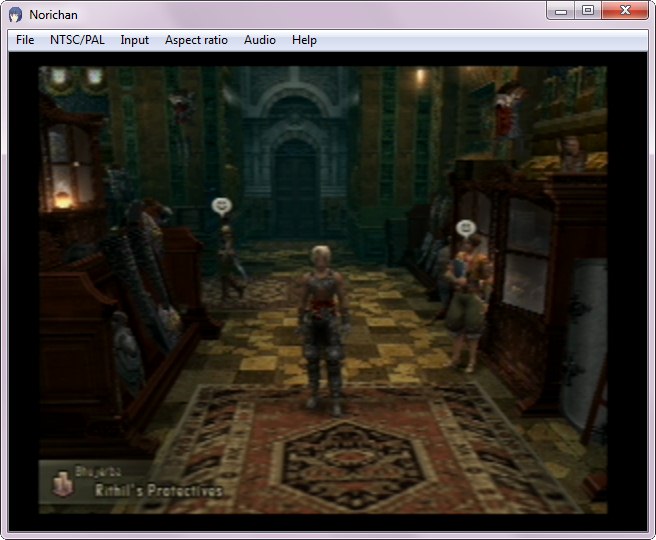This screenshot has height=540, width=656.
Task: Open the NTSC/PAL menu
Action: 77,40
